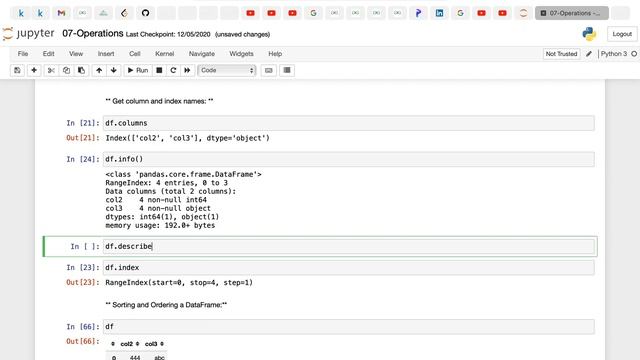This screenshot has height=360, width=640.
Task: Click the Last Checkpoint date text
Action: pyautogui.click(x=168, y=34)
